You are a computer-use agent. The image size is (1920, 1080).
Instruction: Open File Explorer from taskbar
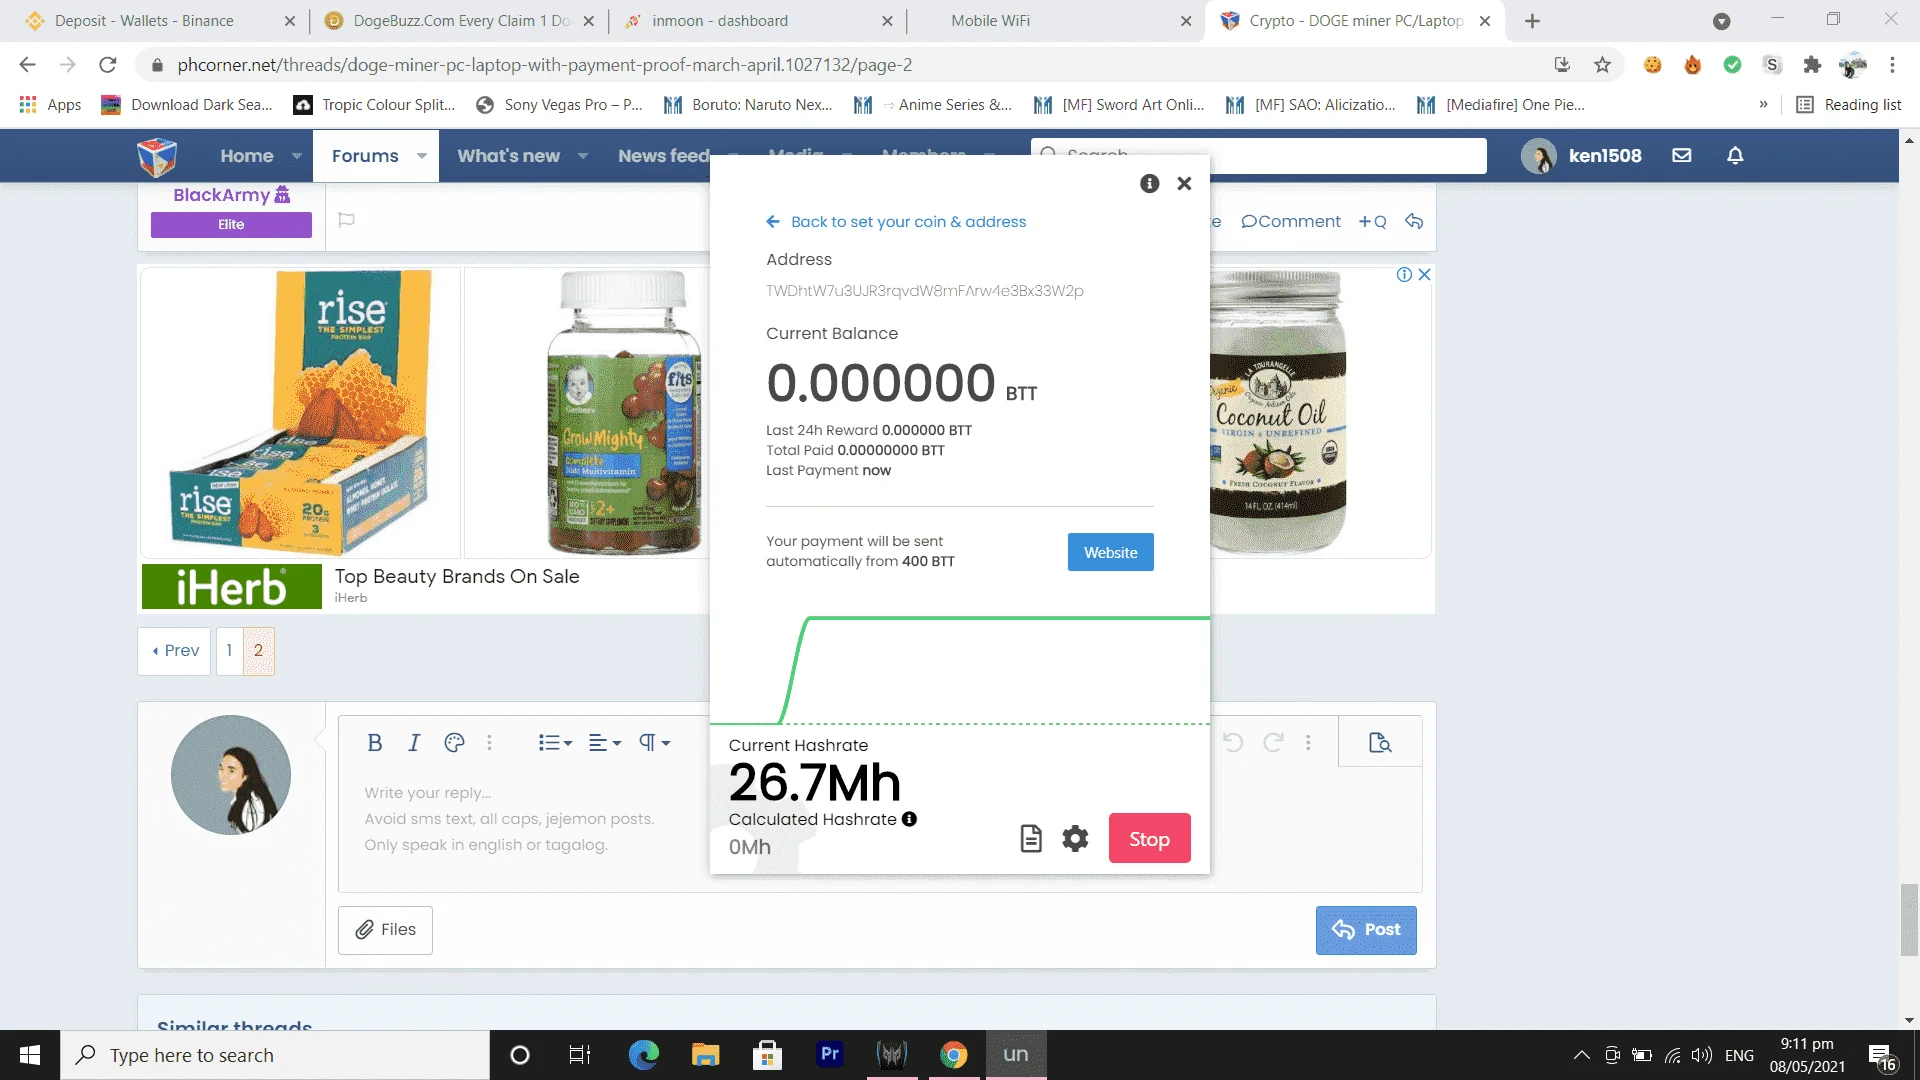click(x=705, y=1055)
